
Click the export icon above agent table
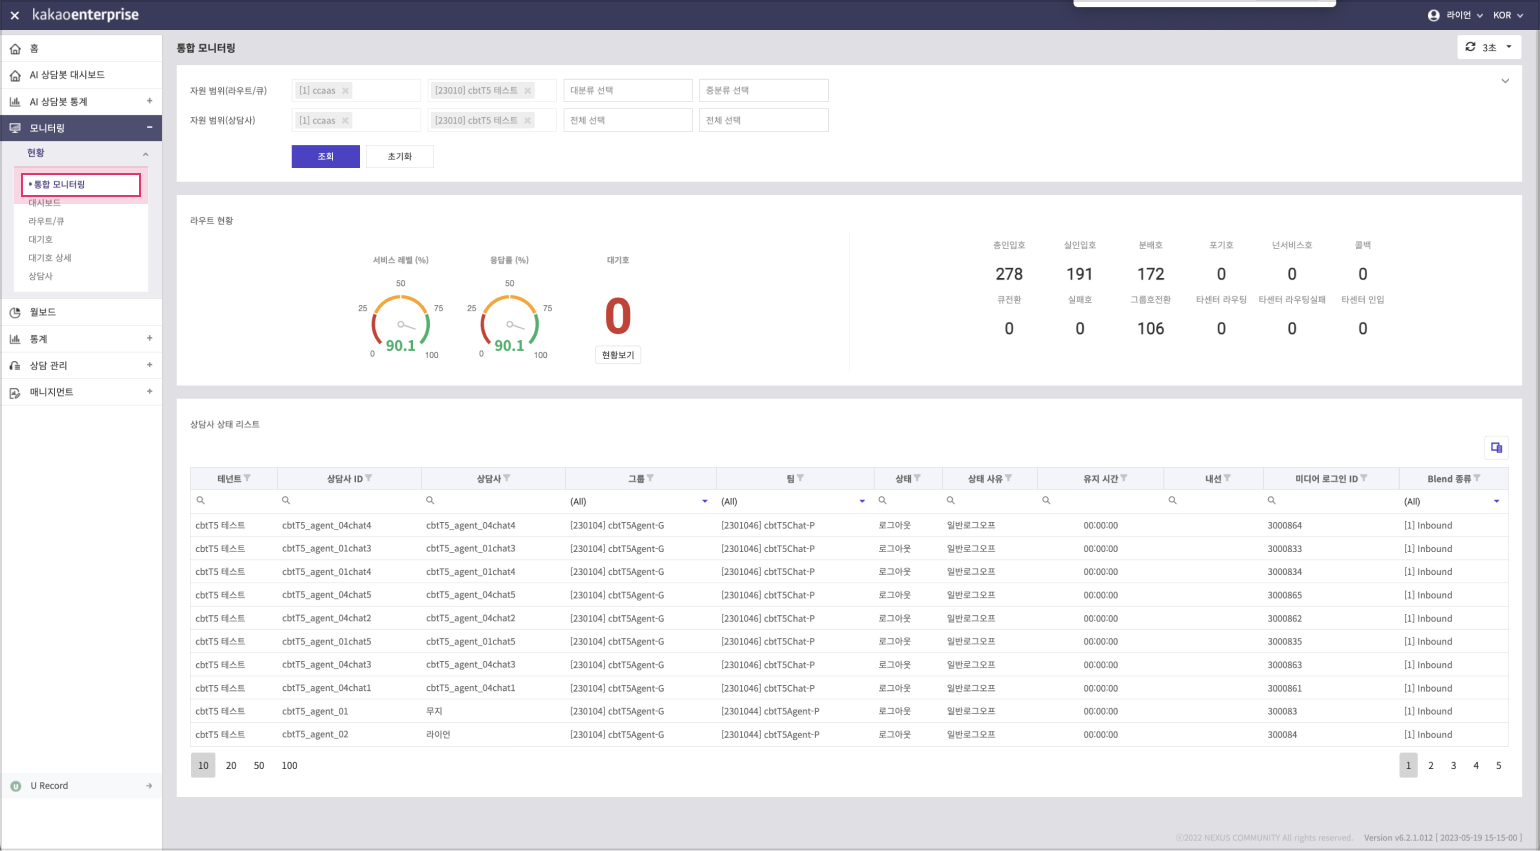pyautogui.click(x=1496, y=448)
